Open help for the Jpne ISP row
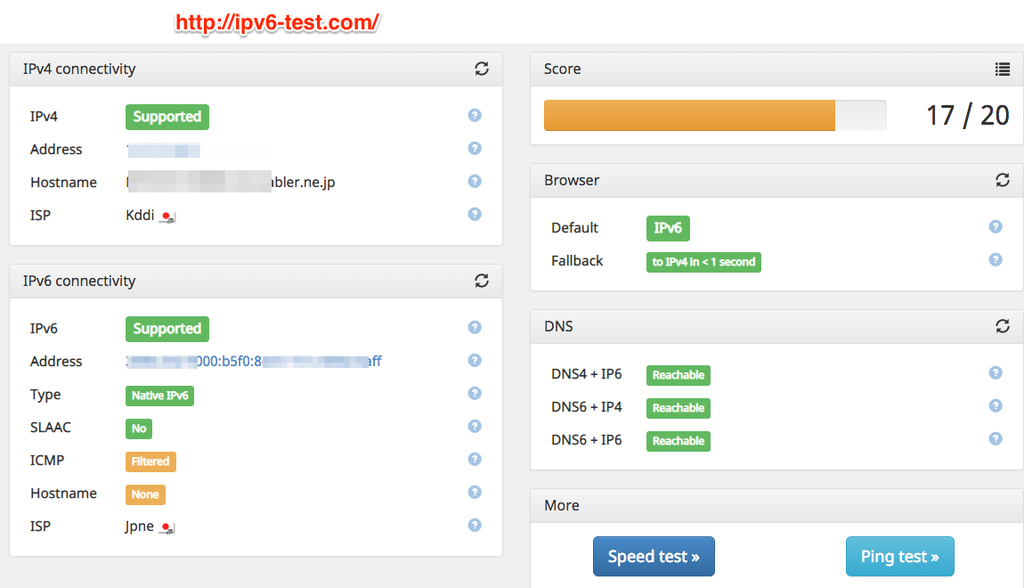The width and height of the screenshot is (1024, 588). [x=475, y=525]
